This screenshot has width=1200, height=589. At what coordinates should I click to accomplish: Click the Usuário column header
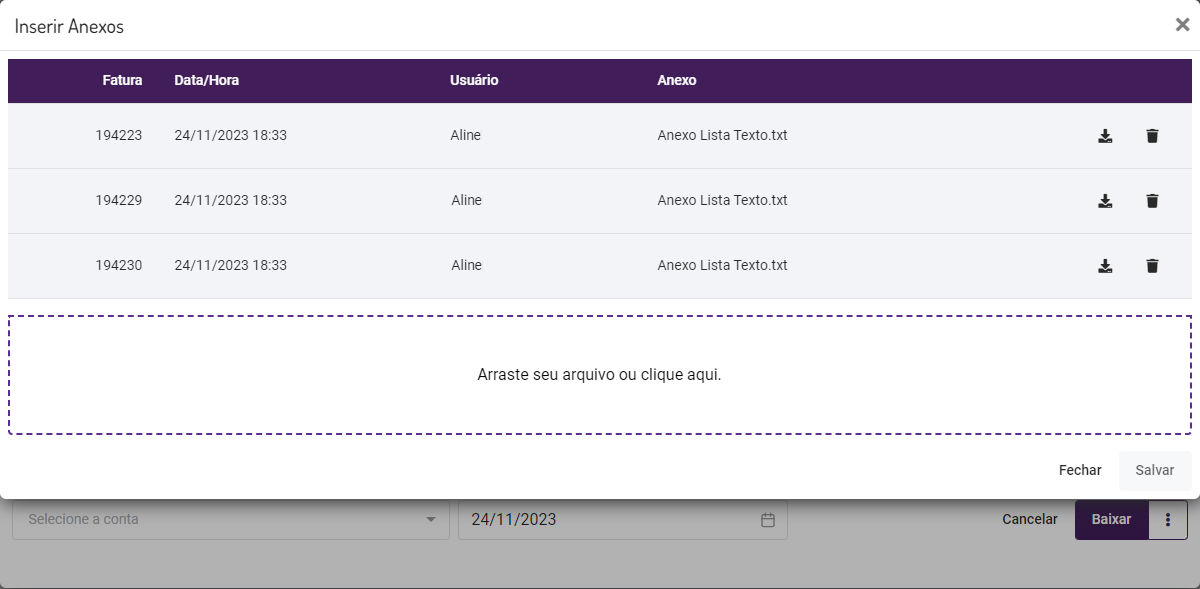click(x=474, y=81)
